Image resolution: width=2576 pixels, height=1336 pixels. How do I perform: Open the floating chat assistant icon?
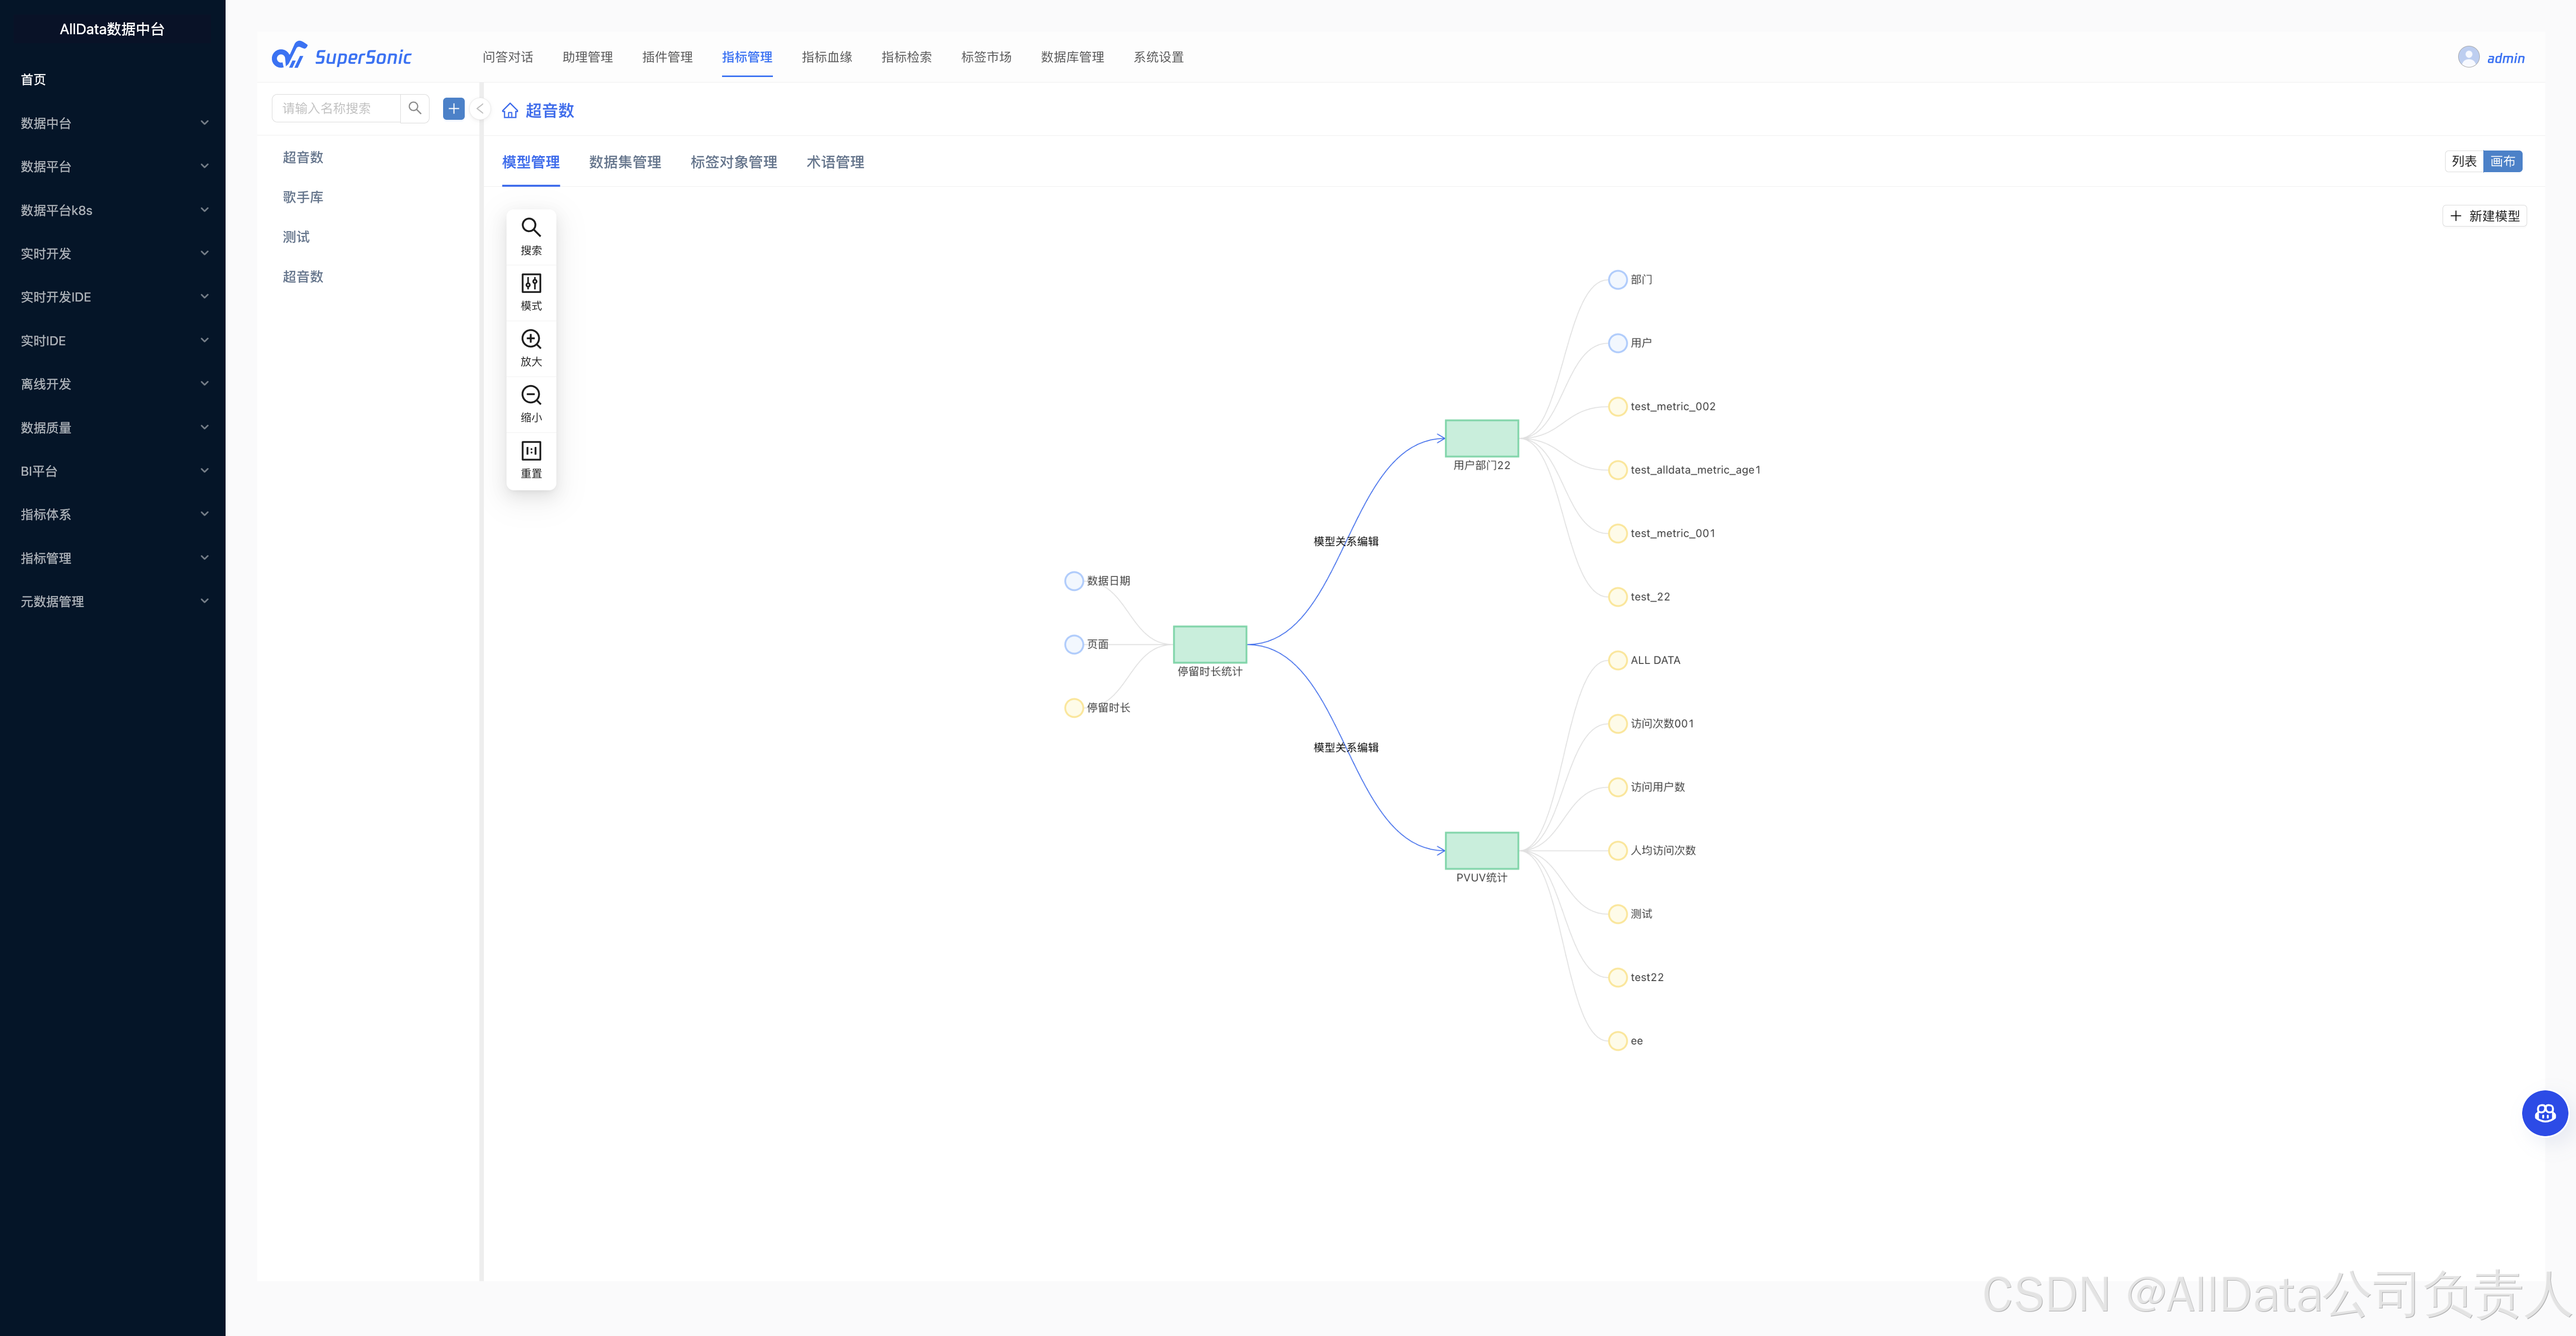(x=2544, y=1113)
